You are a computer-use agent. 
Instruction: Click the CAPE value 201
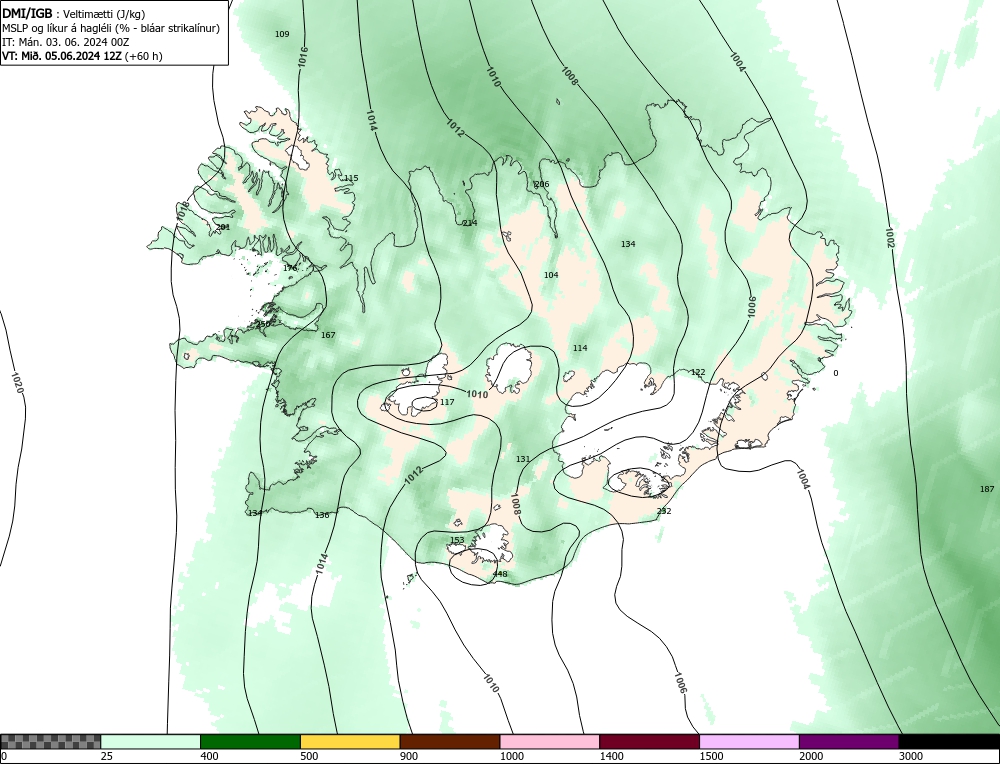223,227
